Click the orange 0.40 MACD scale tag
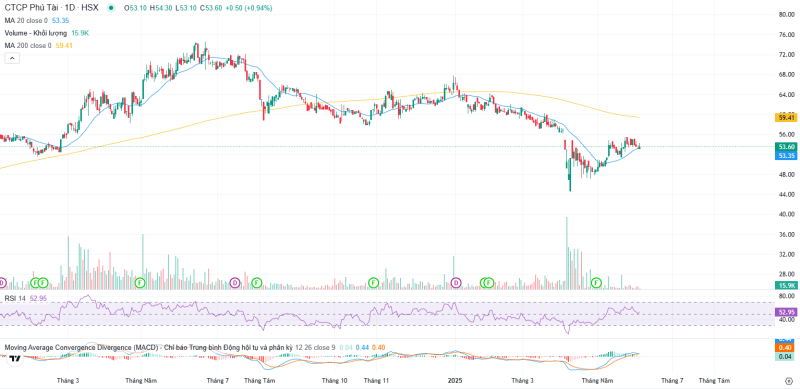This screenshot has width=800, height=389. [786, 348]
